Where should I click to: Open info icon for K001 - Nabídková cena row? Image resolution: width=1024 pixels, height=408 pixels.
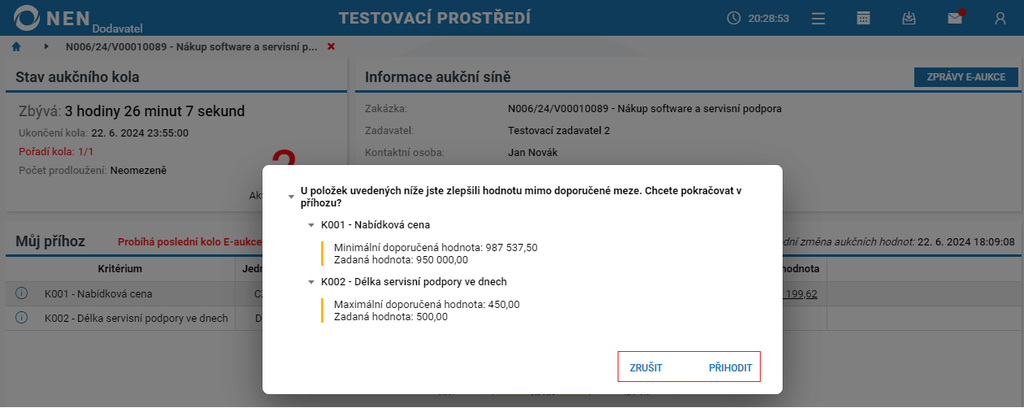[x=21, y=294]
